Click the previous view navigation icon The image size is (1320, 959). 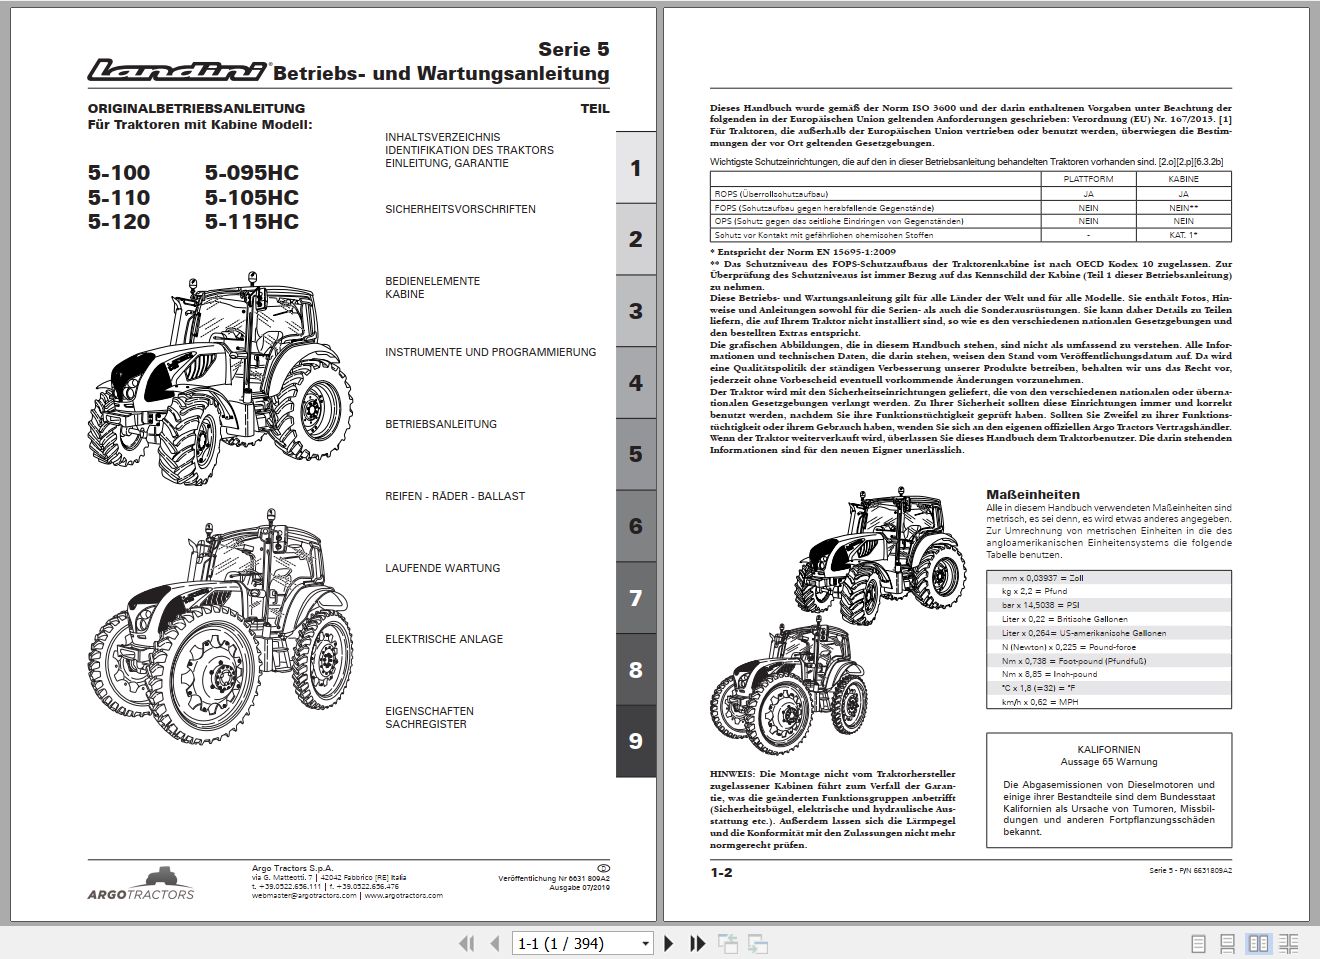pyautogui.click(x=728, y=943)
